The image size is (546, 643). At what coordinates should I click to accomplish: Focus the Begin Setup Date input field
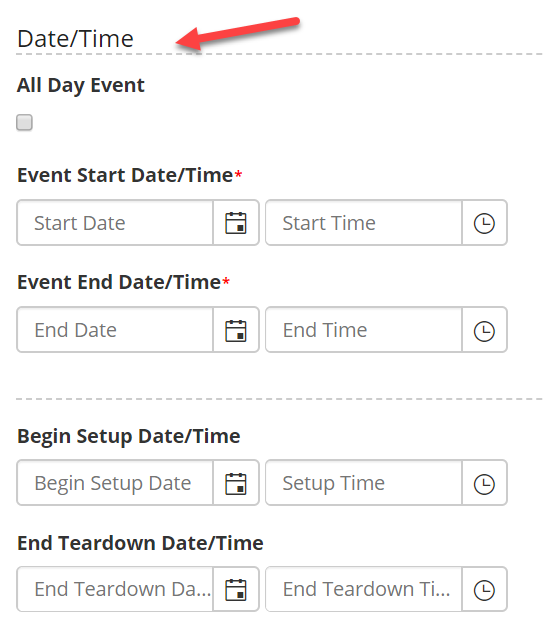coord(115,483)
